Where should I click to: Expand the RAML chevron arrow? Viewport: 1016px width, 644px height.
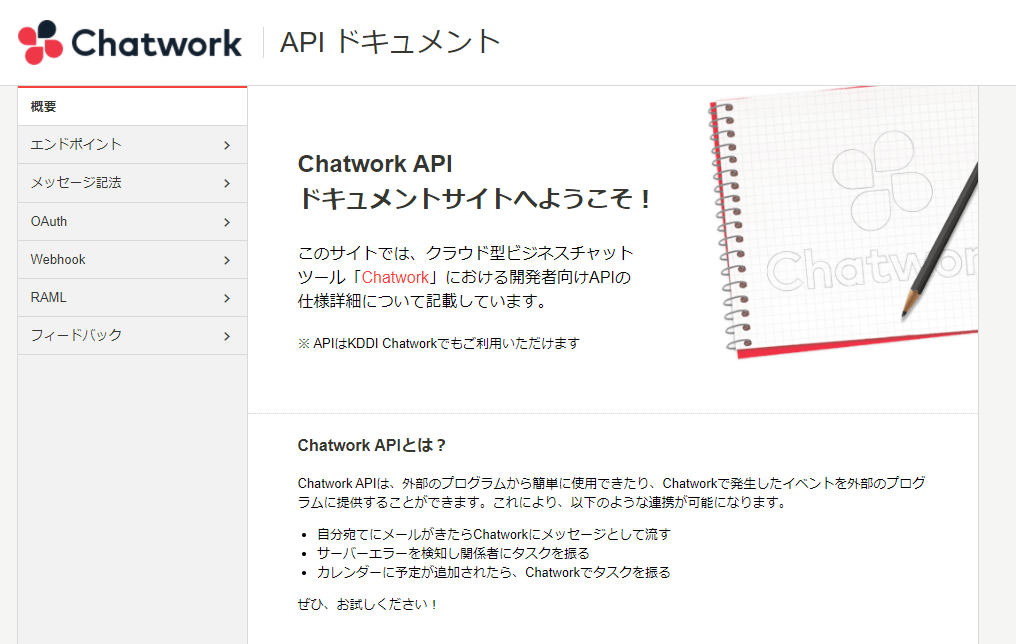coord(227,298)
